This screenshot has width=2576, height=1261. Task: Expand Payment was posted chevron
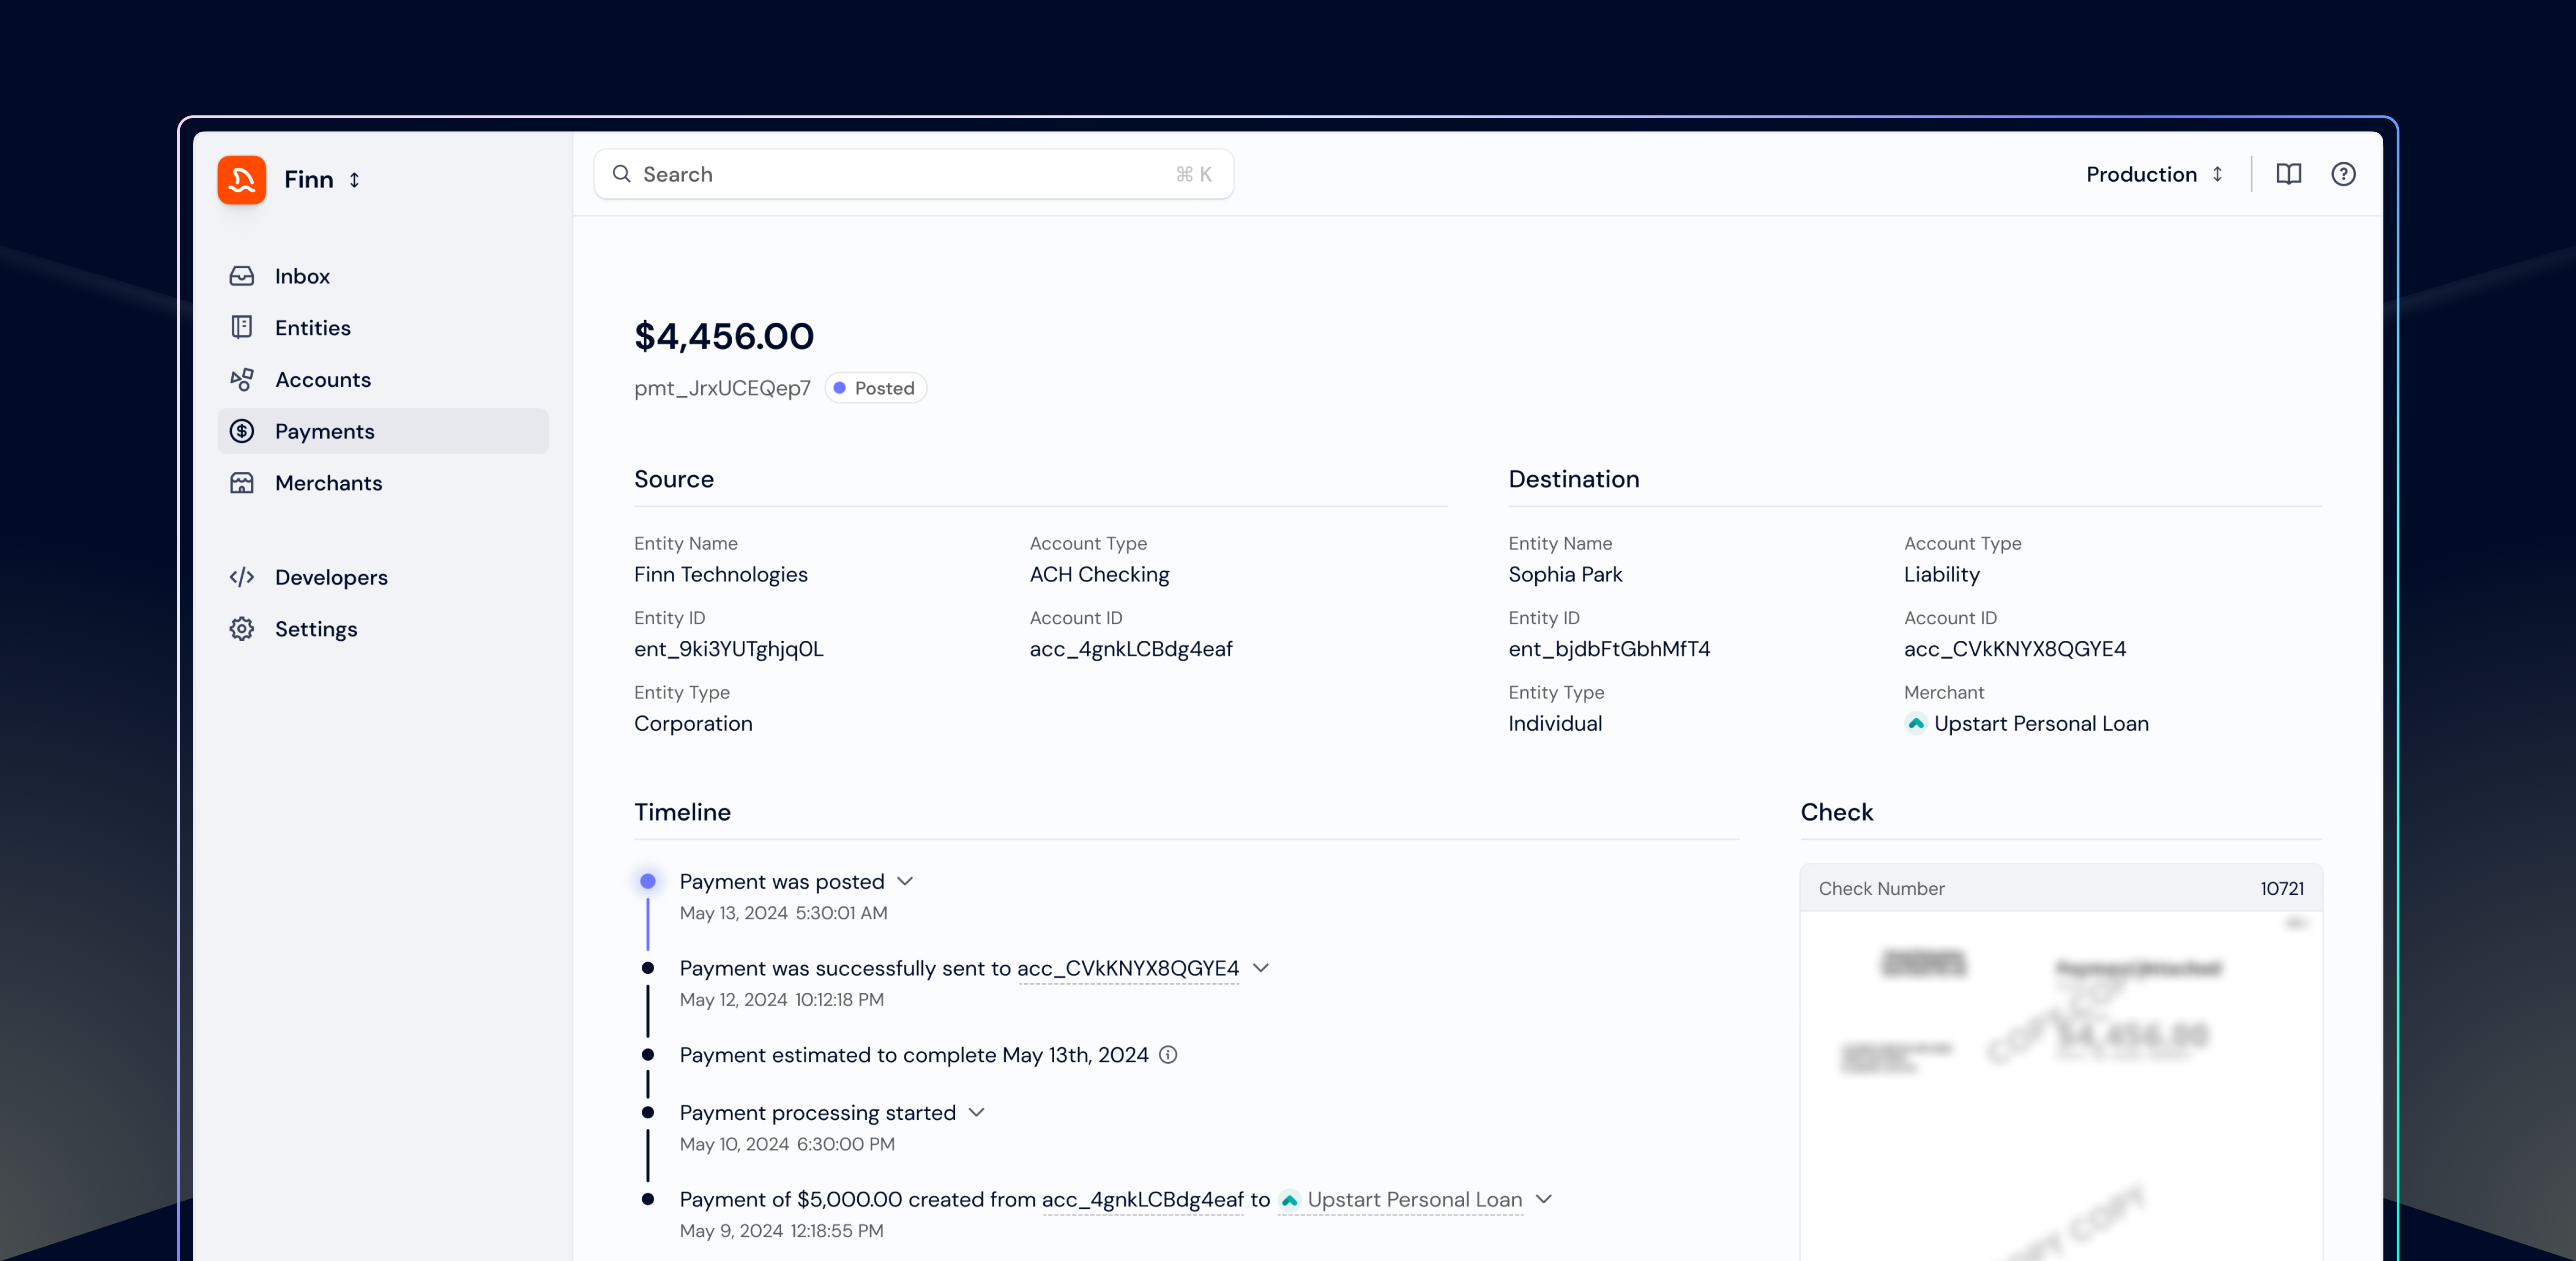905,881
